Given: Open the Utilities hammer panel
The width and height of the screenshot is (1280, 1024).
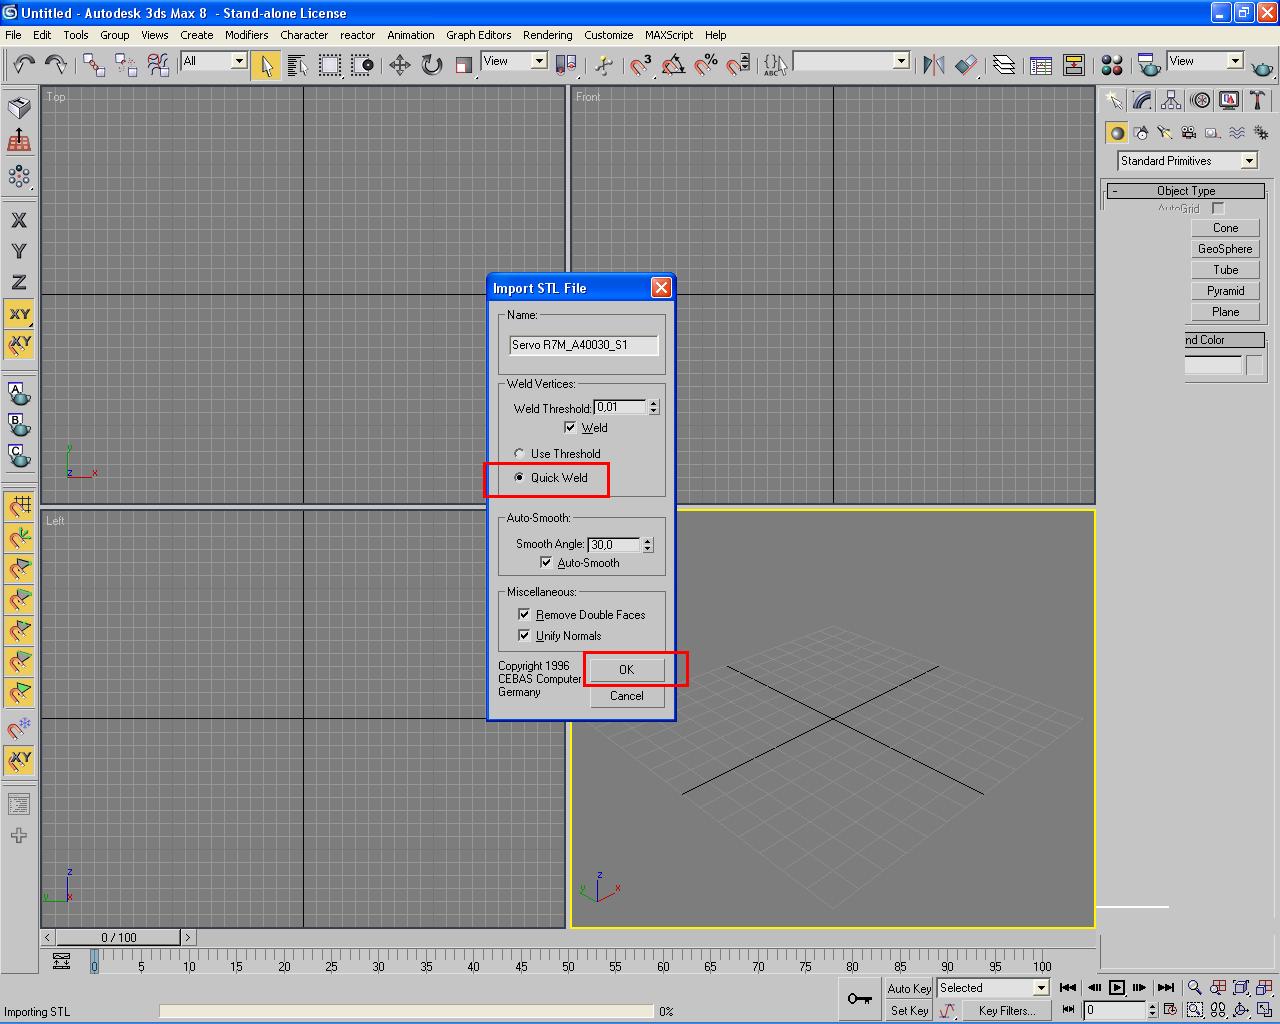Looking at the screenshot, I should click(1258, 101).
